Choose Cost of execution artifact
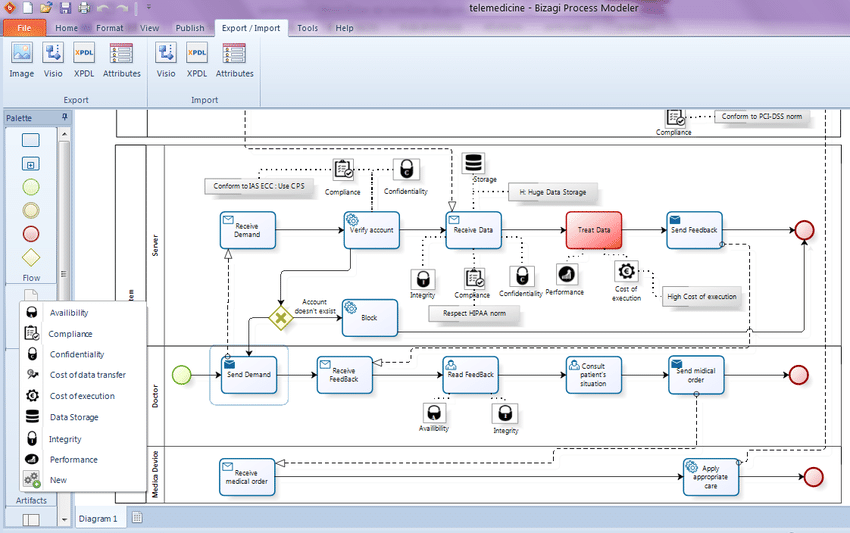Screen dimensions: 850x533 [x=83, y=396]
